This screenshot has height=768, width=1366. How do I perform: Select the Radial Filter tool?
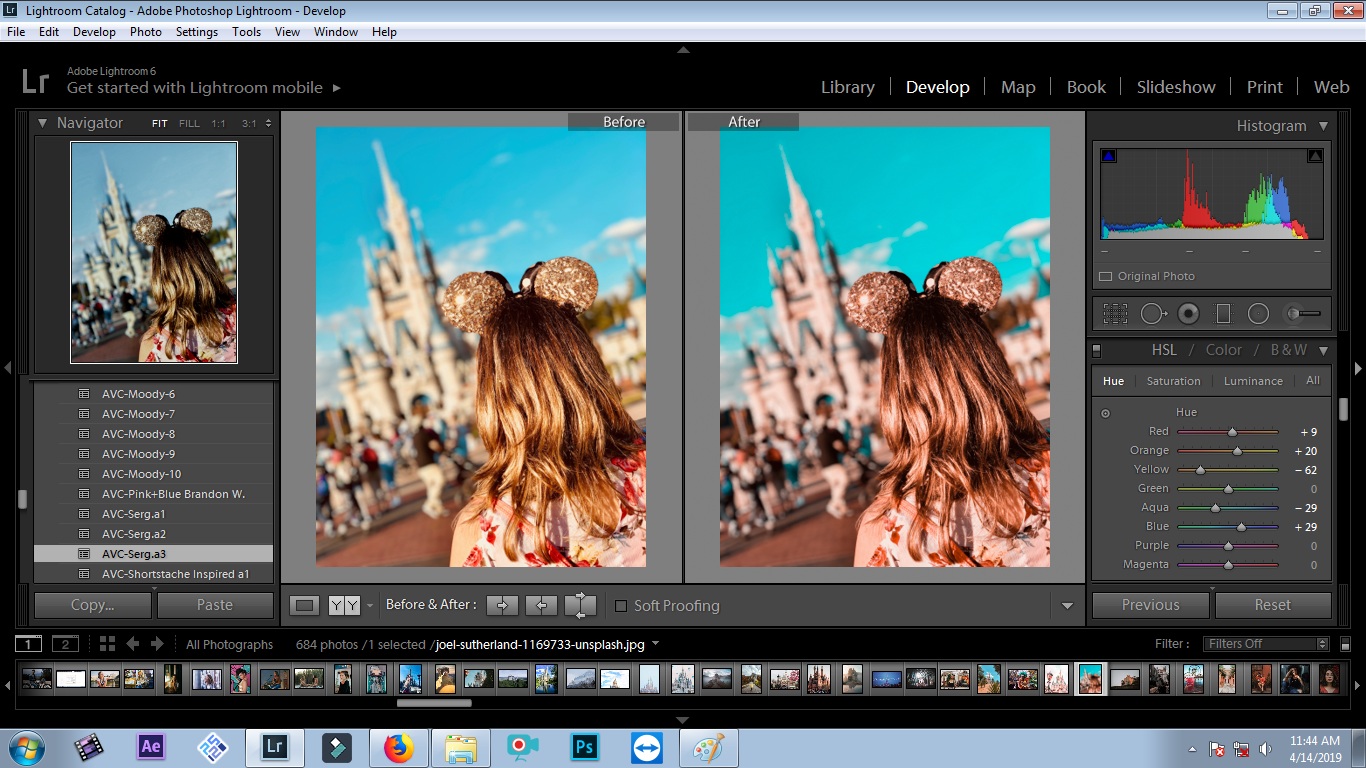(x=1258, y=314)
